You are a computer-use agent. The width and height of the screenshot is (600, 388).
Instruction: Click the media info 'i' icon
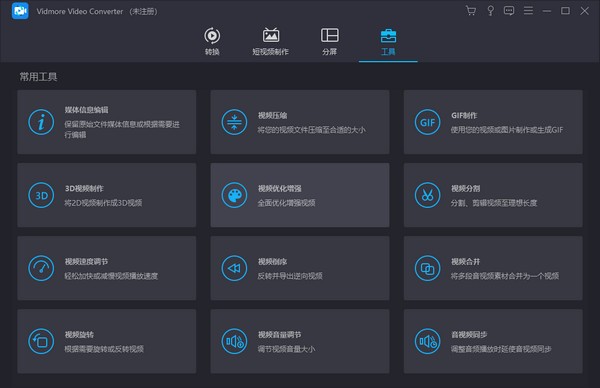41,122
